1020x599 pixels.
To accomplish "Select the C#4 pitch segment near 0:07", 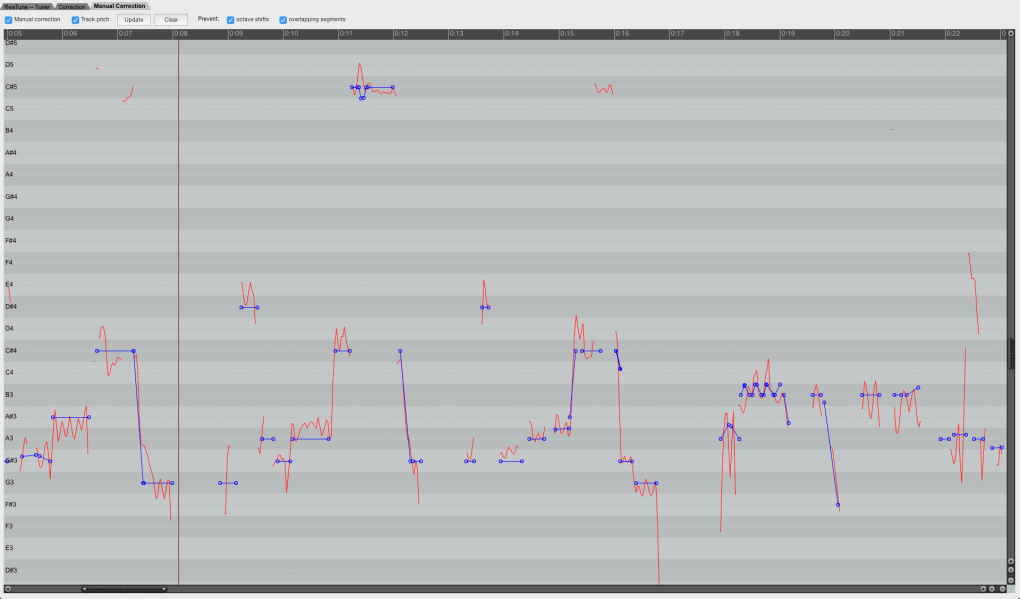I will [x=115, y=351].
